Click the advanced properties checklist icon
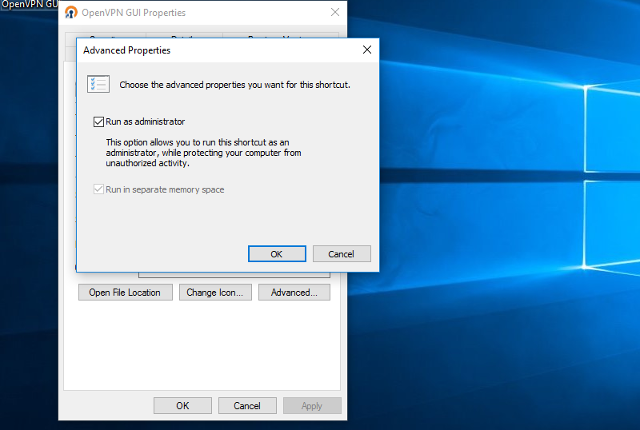Screen dimensions: 640x430 [x=98, y=84]
